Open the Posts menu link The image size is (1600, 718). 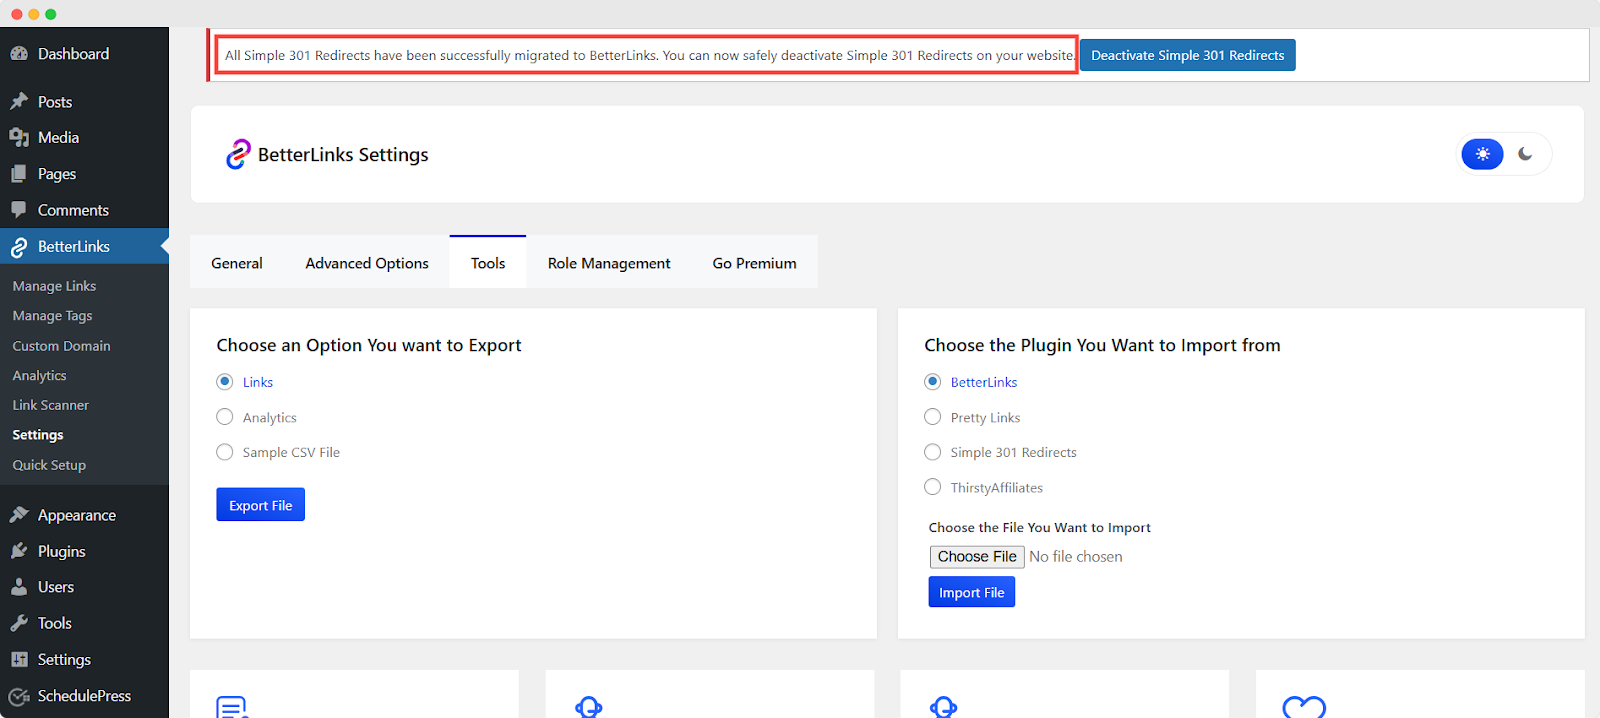tap(55, 102)
